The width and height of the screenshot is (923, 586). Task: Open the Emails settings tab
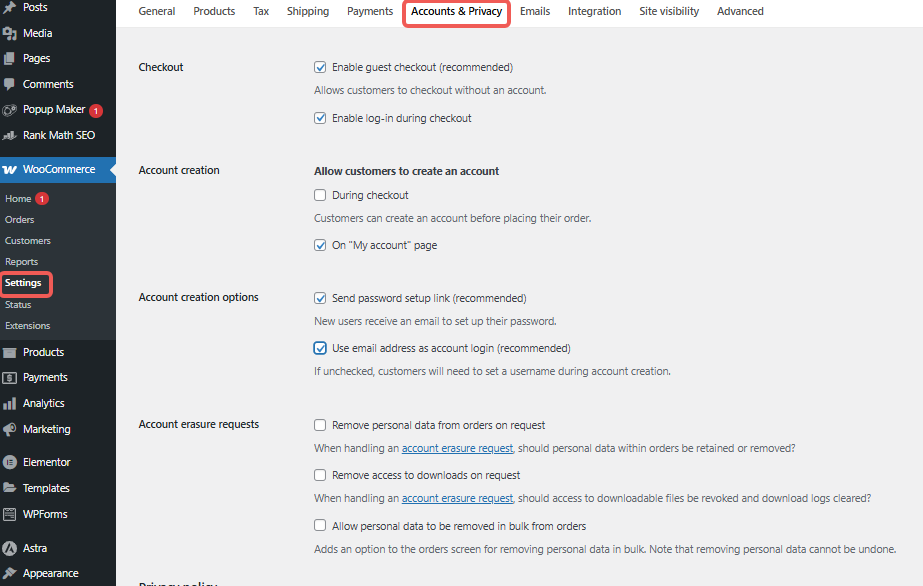535,12
